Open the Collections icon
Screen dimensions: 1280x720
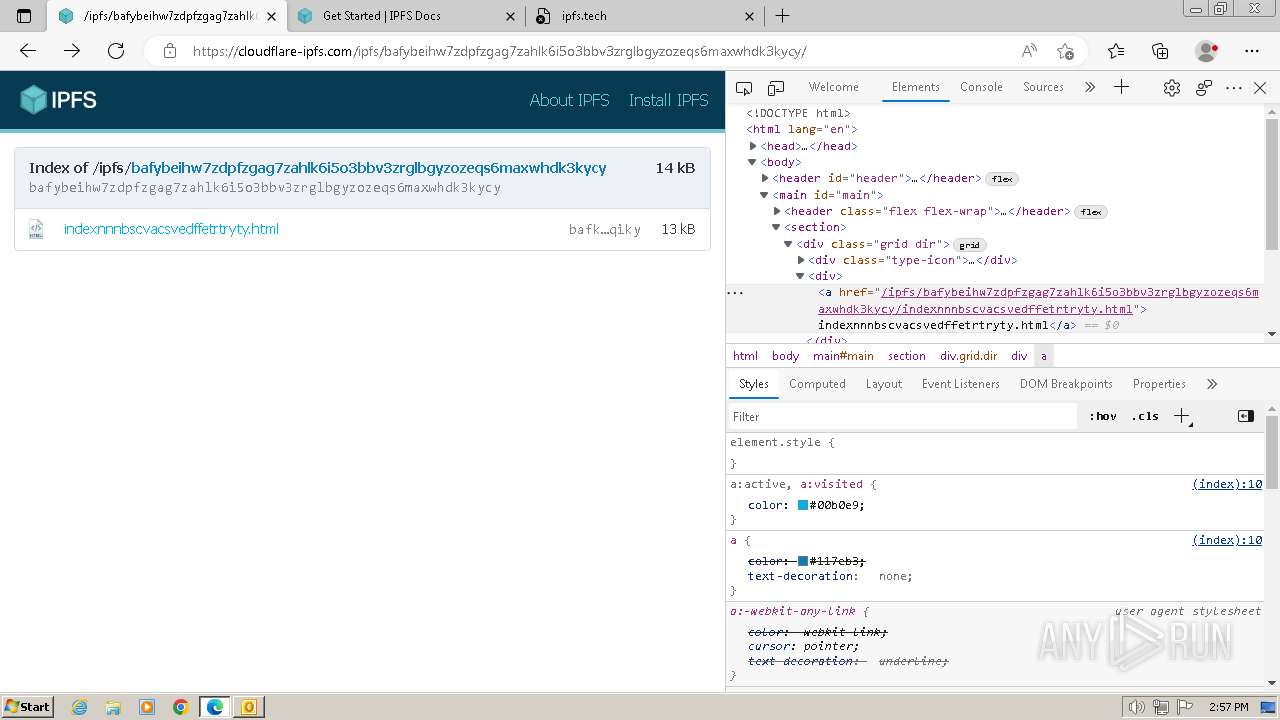click(x=1160, y=51)
